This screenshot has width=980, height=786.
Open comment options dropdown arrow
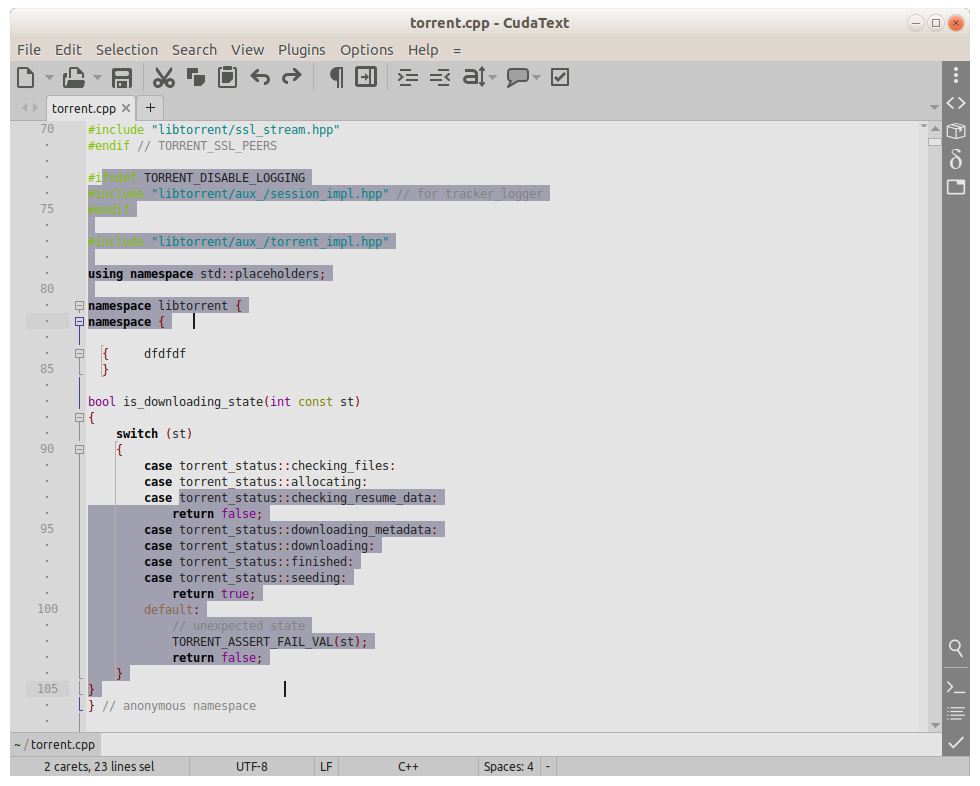click(x=536, y=77)
